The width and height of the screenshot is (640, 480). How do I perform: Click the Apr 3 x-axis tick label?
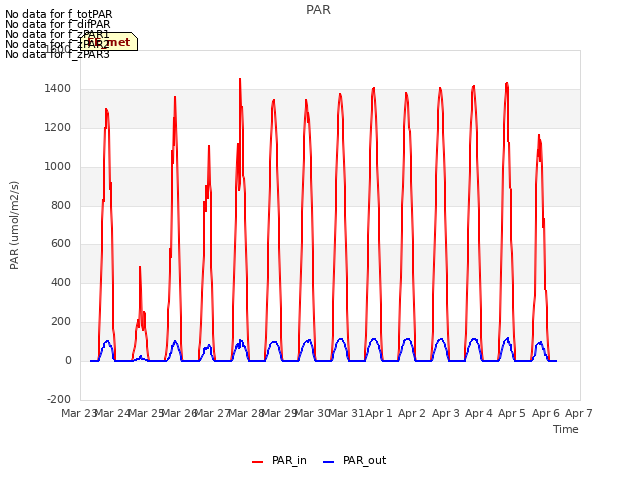(x=445, y=413)
